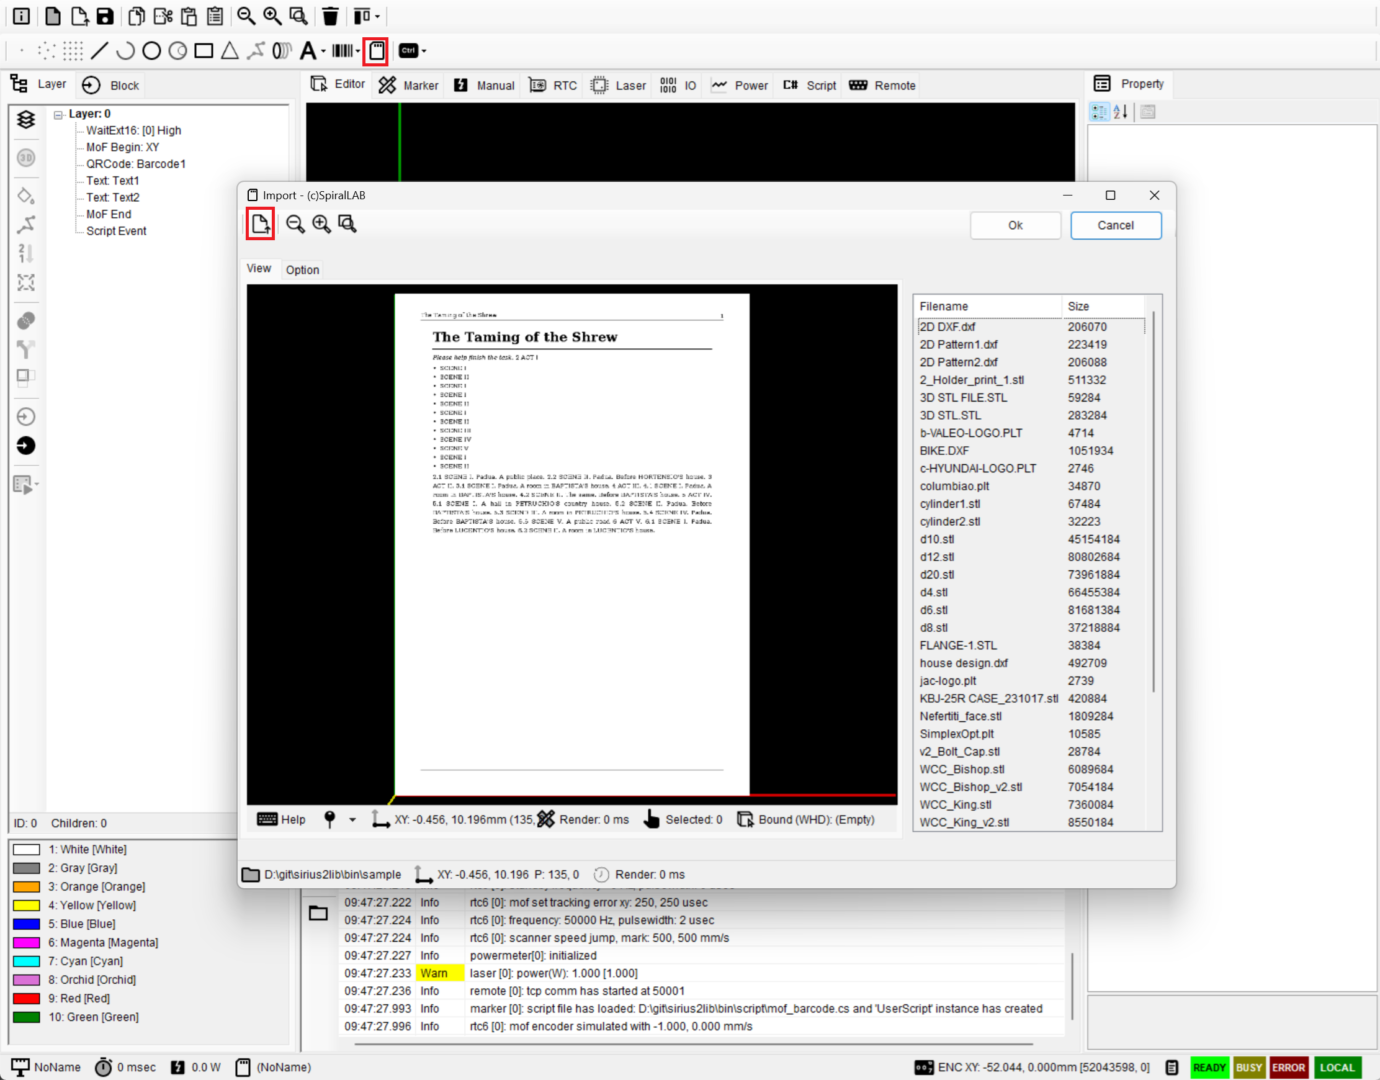Collapse the Layer: 0 tree node

tap(59, 114)
